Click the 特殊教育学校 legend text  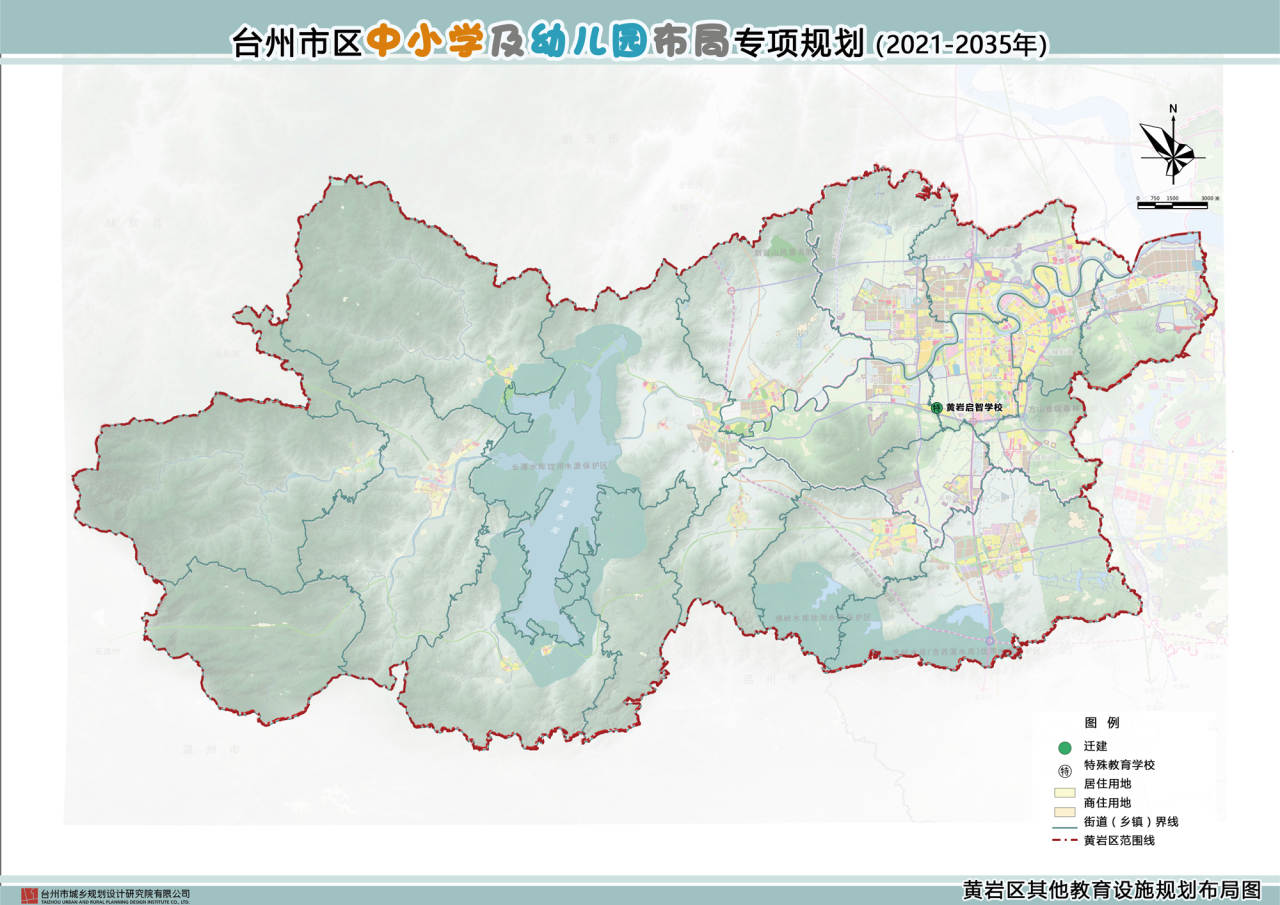click(x=1119, y=765)
